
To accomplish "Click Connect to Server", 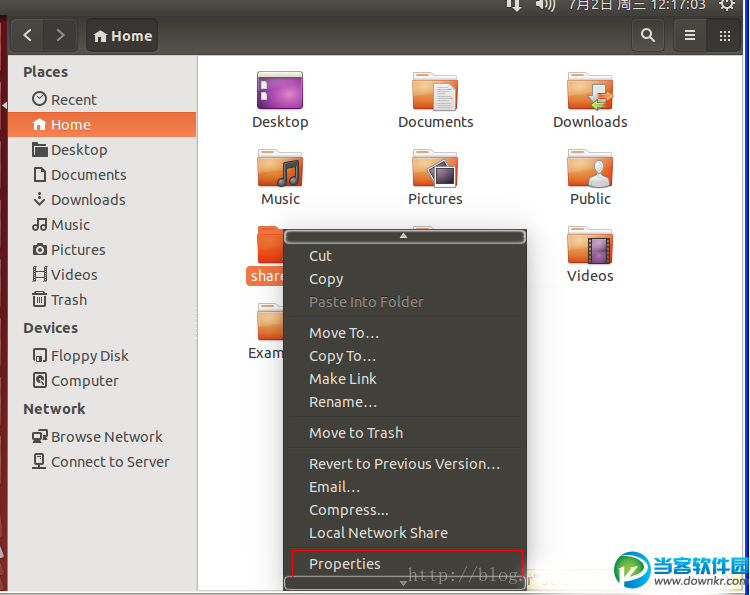I will tap(100, 462).
